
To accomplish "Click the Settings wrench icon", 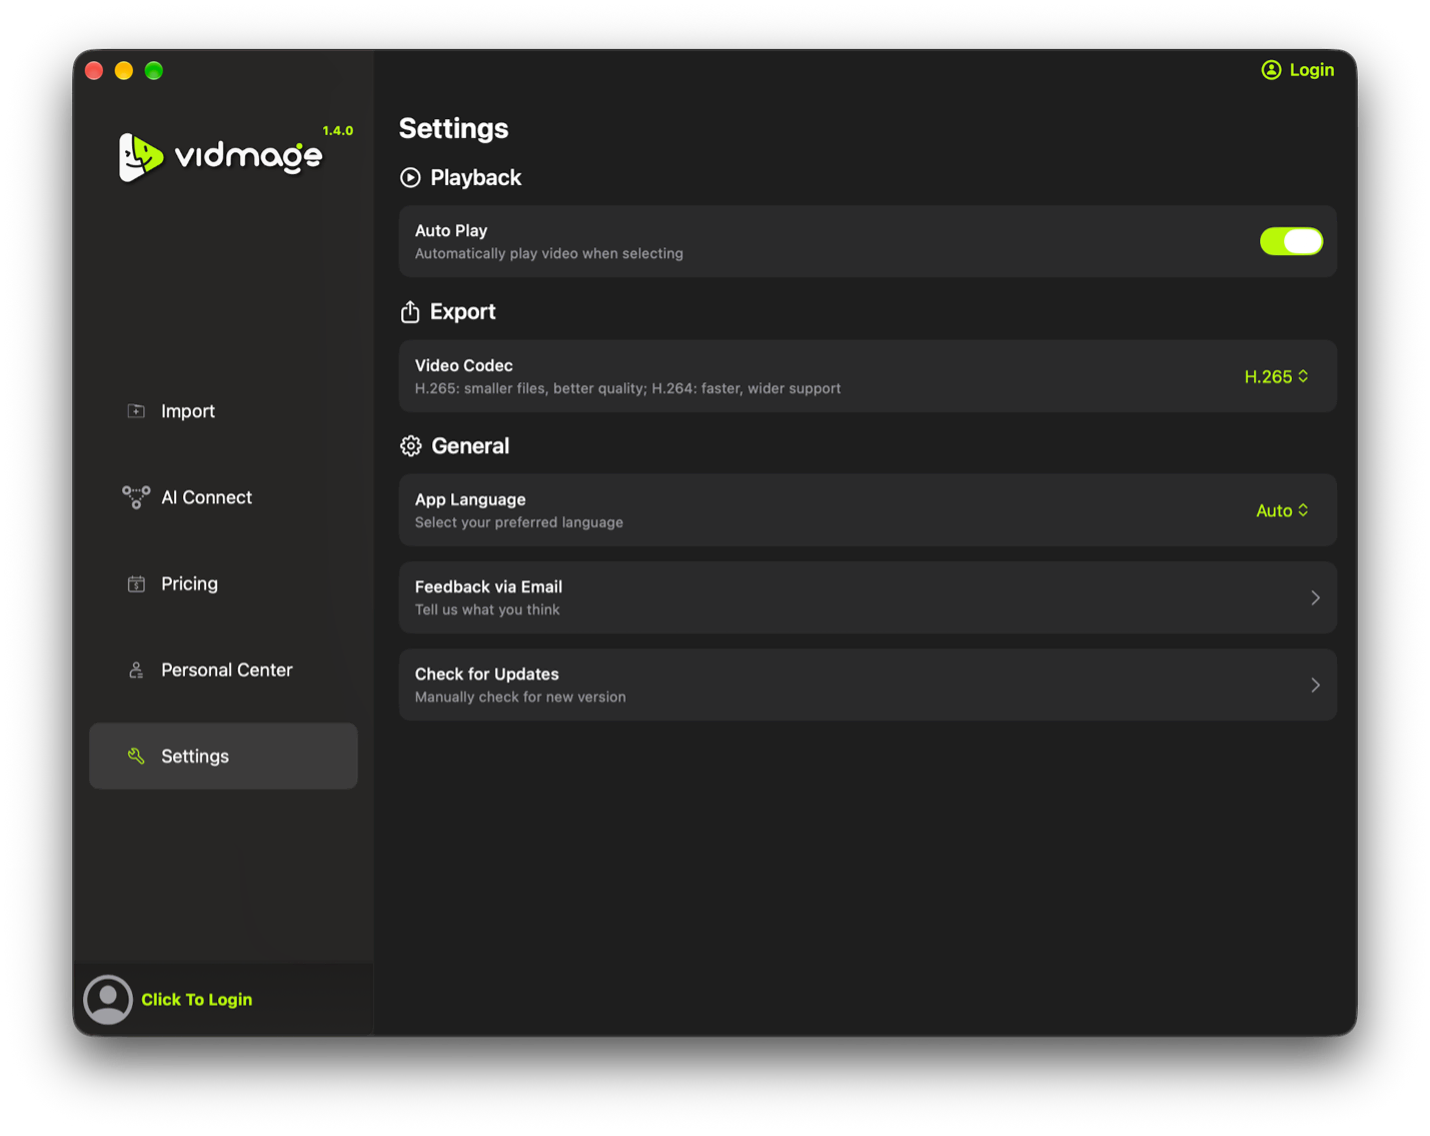I will tap(136, 756).
